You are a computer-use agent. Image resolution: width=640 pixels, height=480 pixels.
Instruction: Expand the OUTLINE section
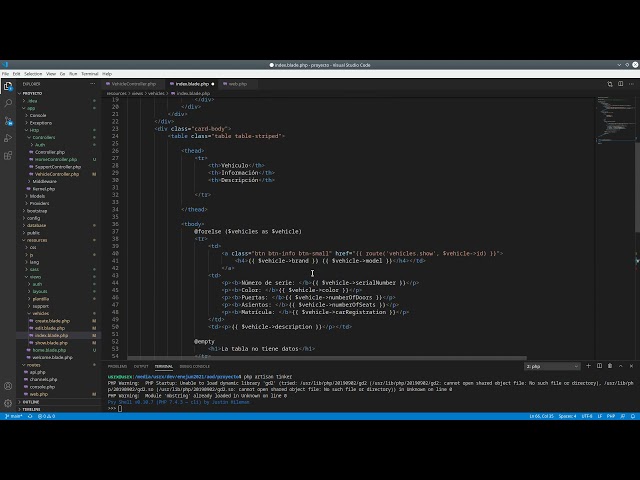click(x=30, y=402)
